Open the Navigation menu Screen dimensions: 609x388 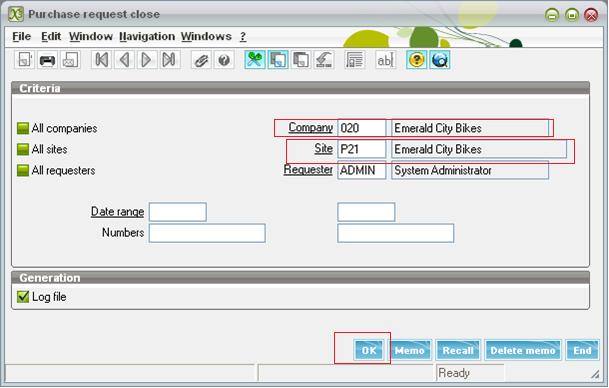(147, 37)
